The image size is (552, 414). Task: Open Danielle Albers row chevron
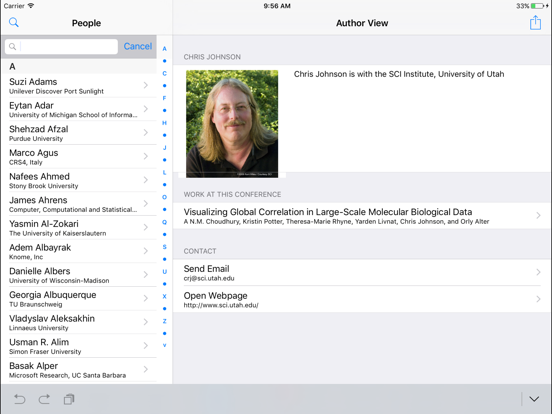[x=146, y=275]
